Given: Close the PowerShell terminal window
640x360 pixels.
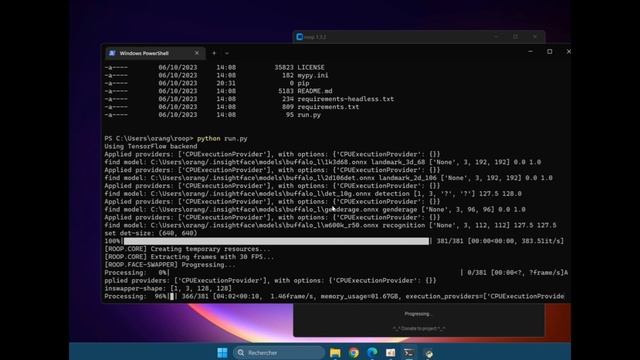Looking at the screenshot, I should (x=569, y=51).
